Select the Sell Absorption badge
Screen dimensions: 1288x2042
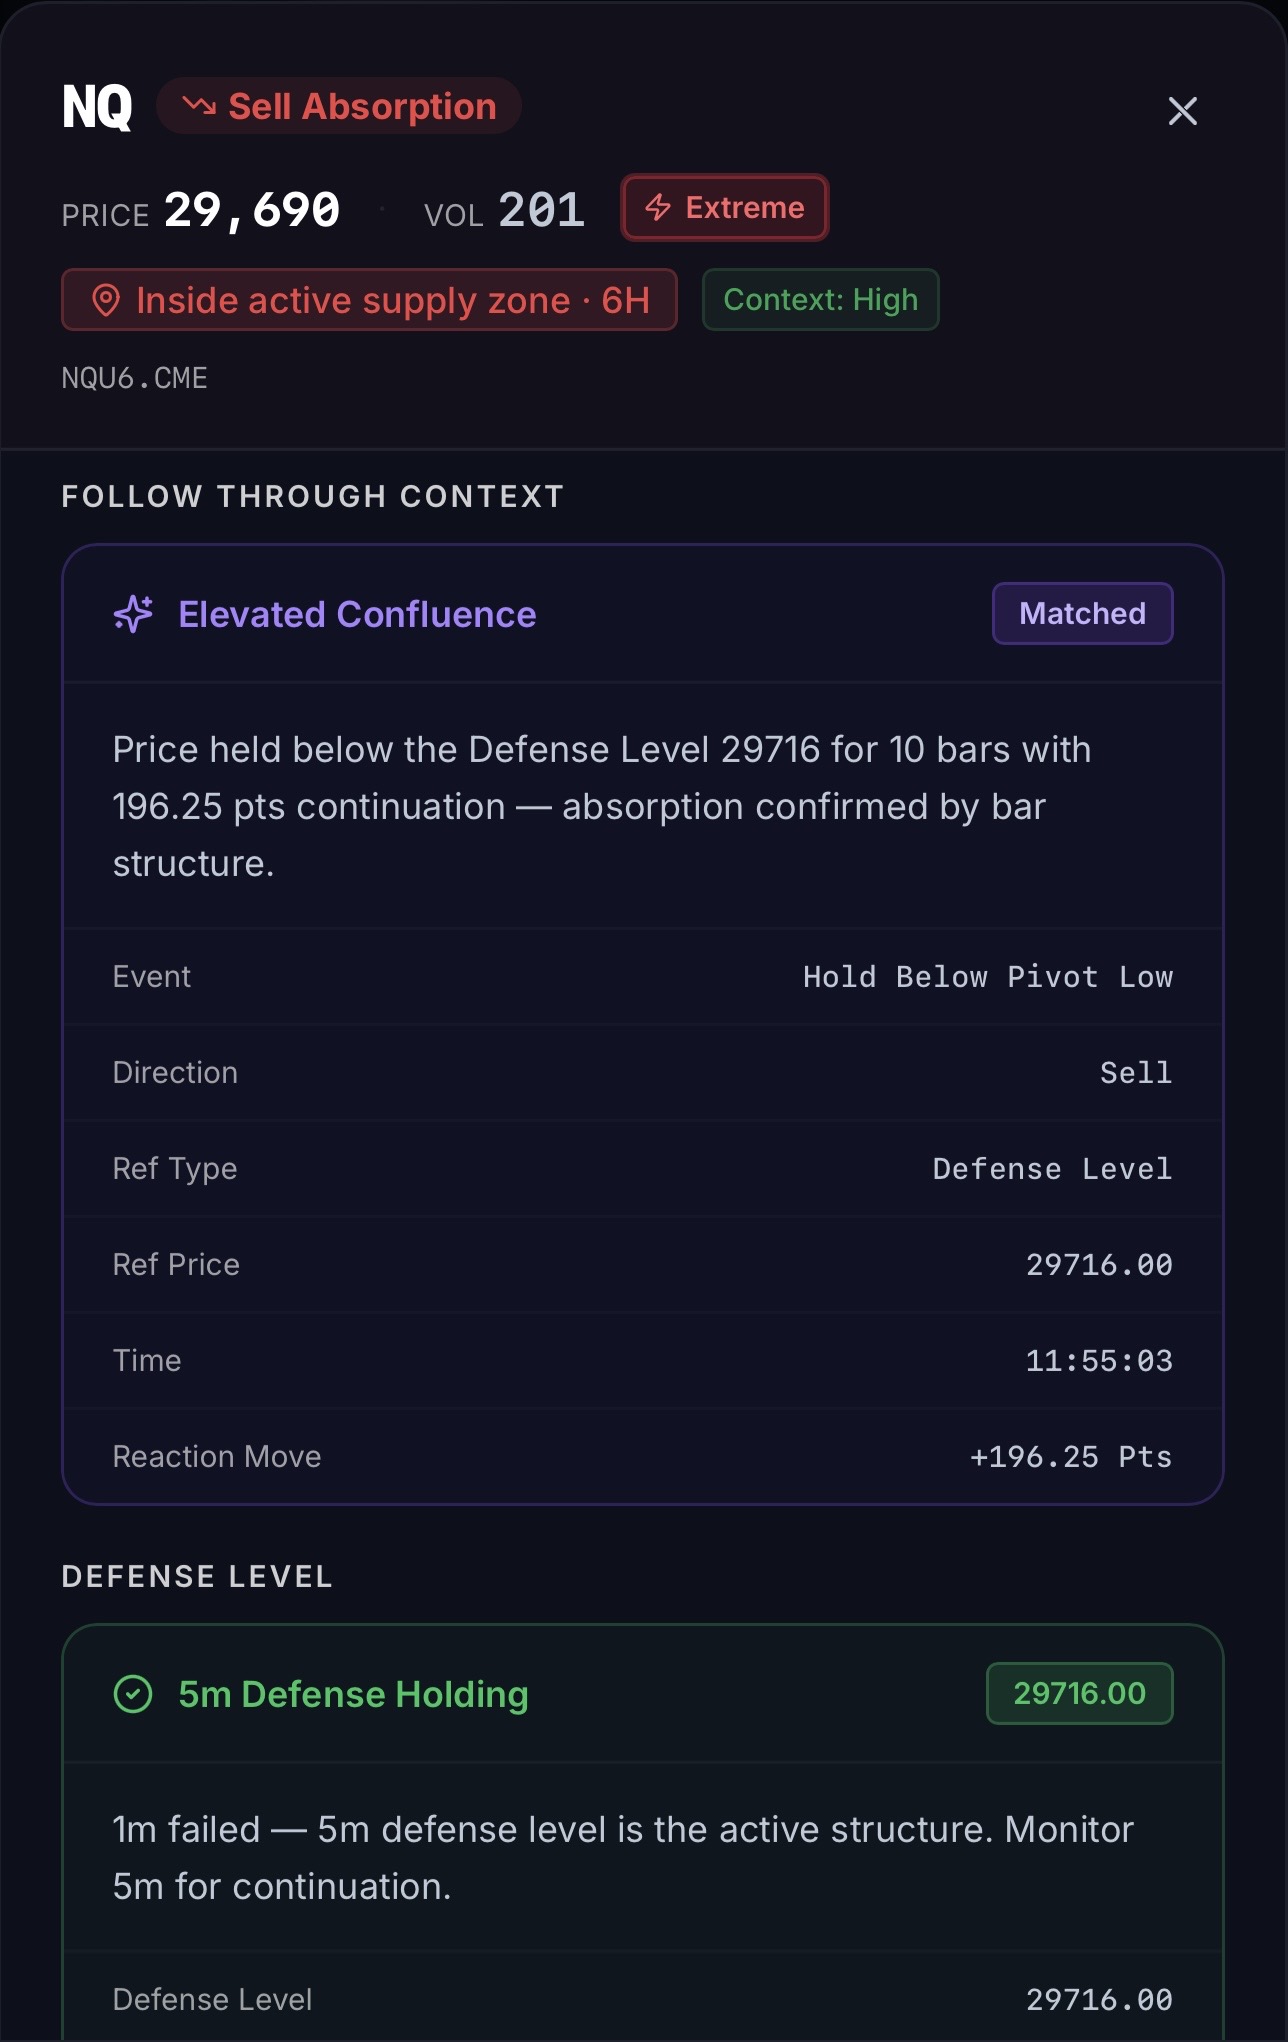point(339,106)
